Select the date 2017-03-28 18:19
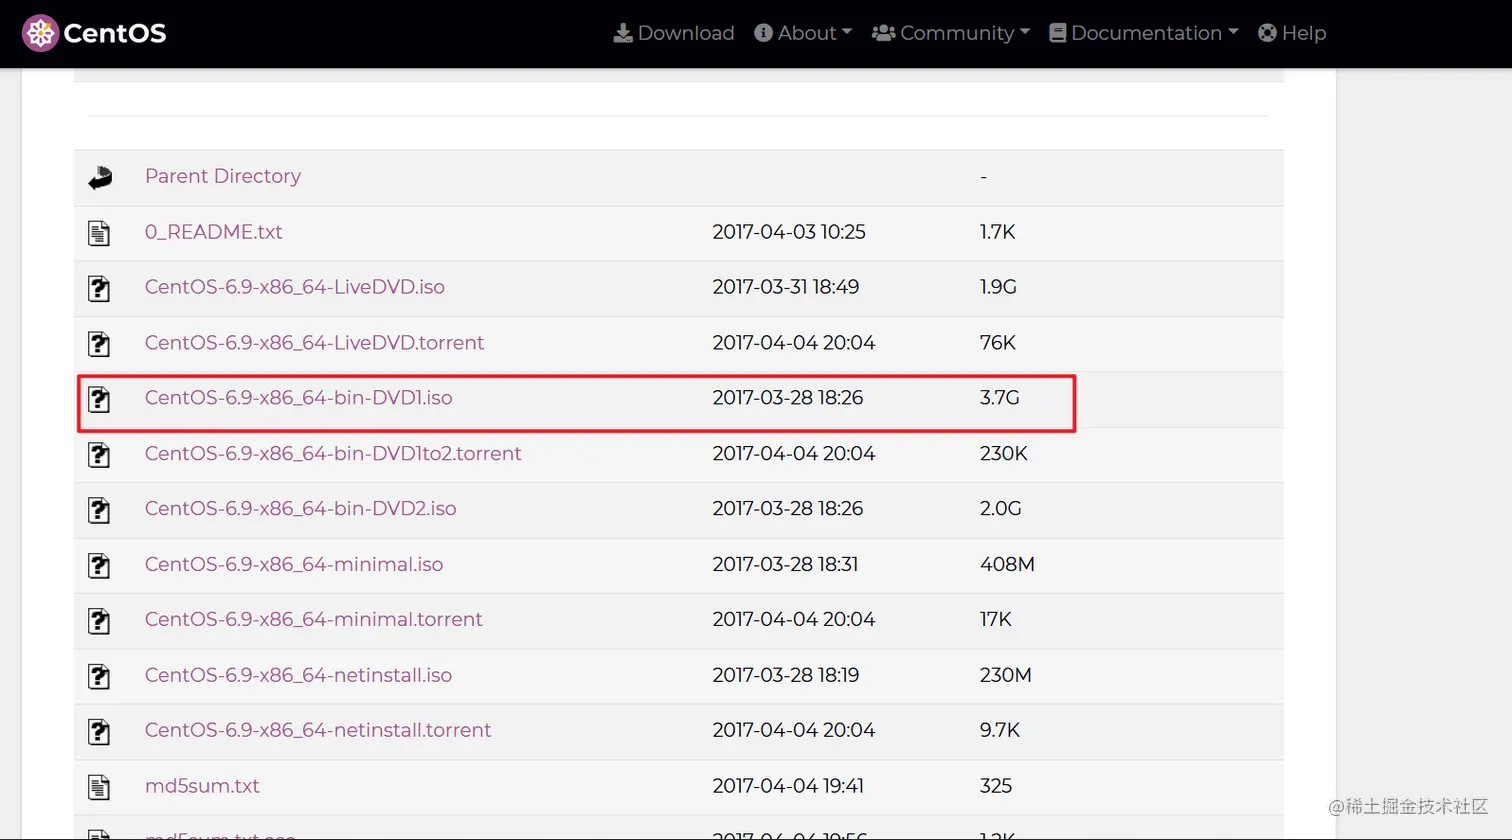This screenshot has width=1512, height=840. pos(786,676)
